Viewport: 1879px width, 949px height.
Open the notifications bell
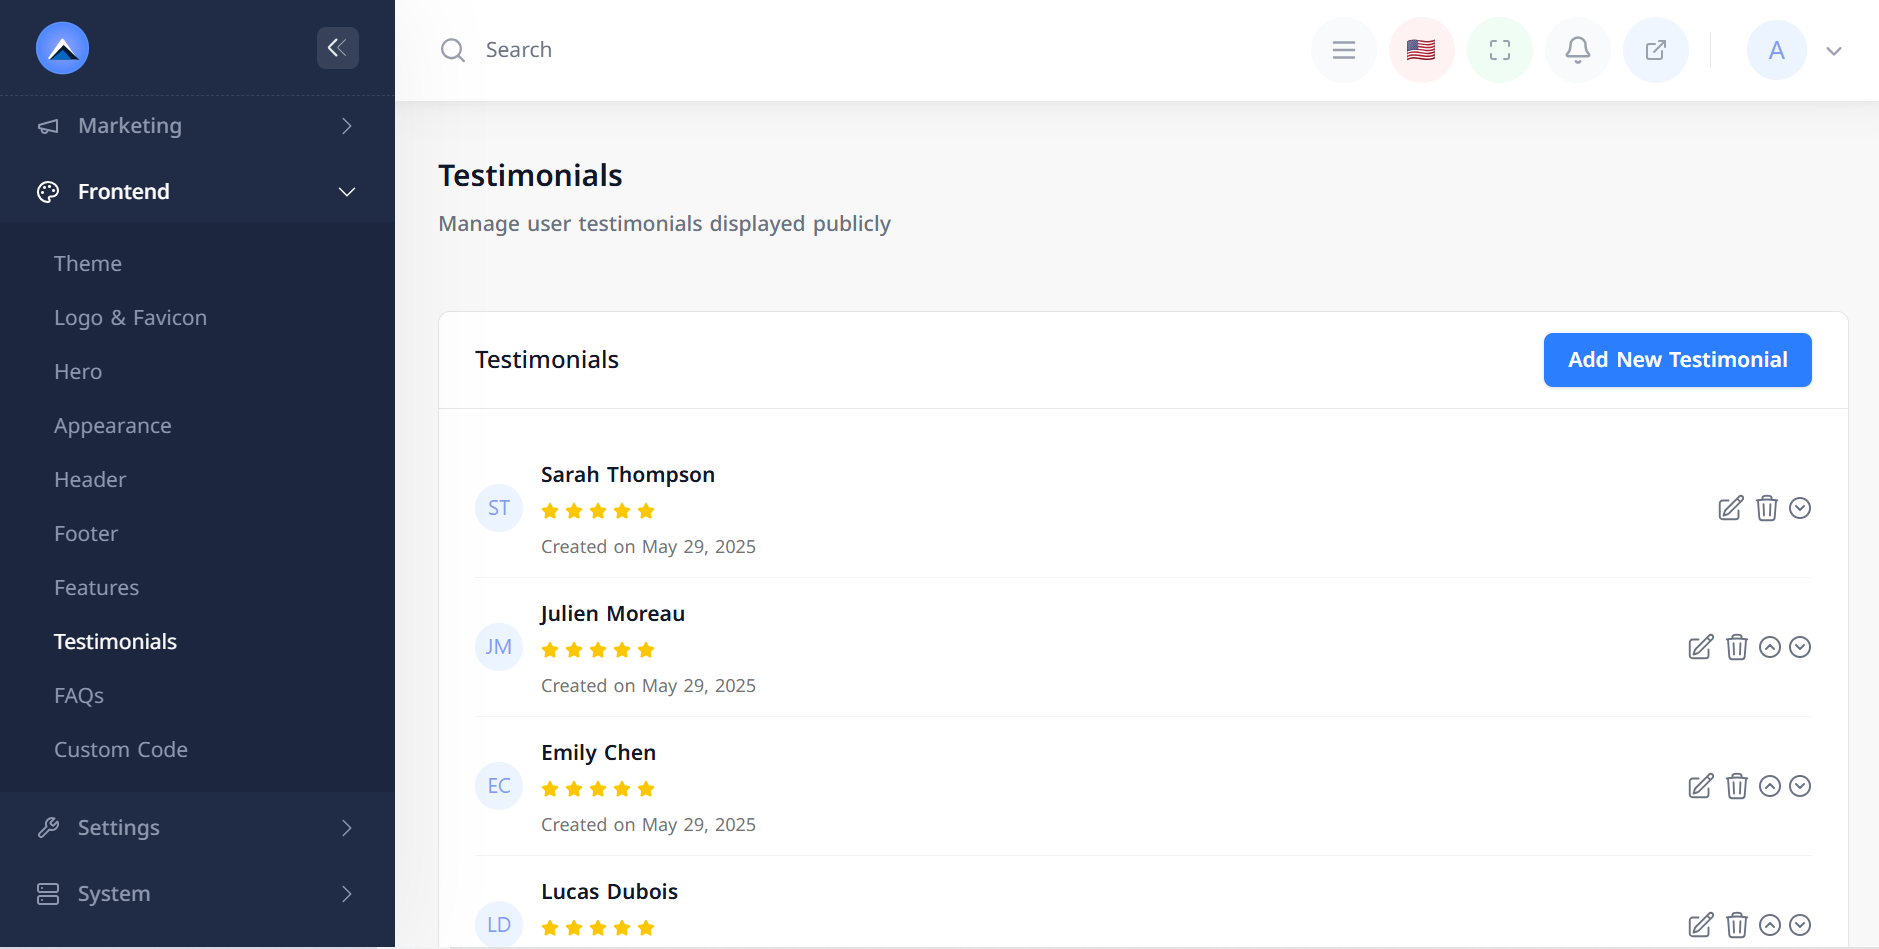click(1578, 50)
